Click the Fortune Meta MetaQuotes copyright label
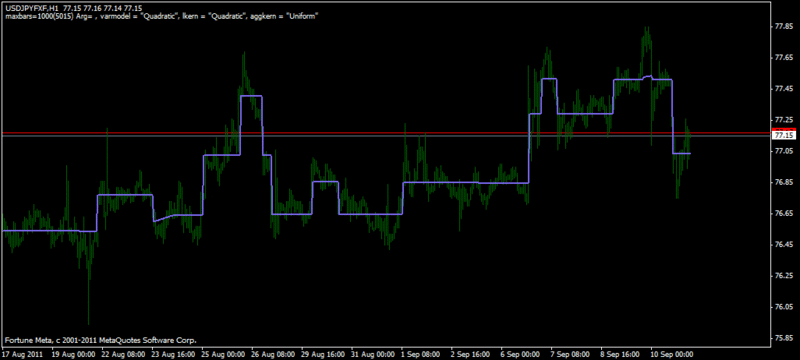The width and height of the screenshot is (800, 360). pyautogui.click(x=101, y=340)
